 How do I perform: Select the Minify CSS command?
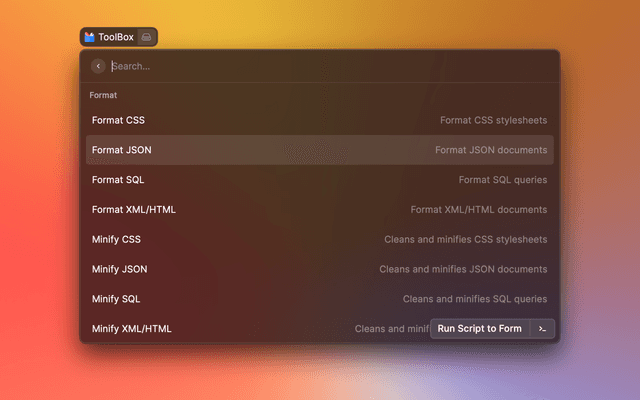click(116, 239)
